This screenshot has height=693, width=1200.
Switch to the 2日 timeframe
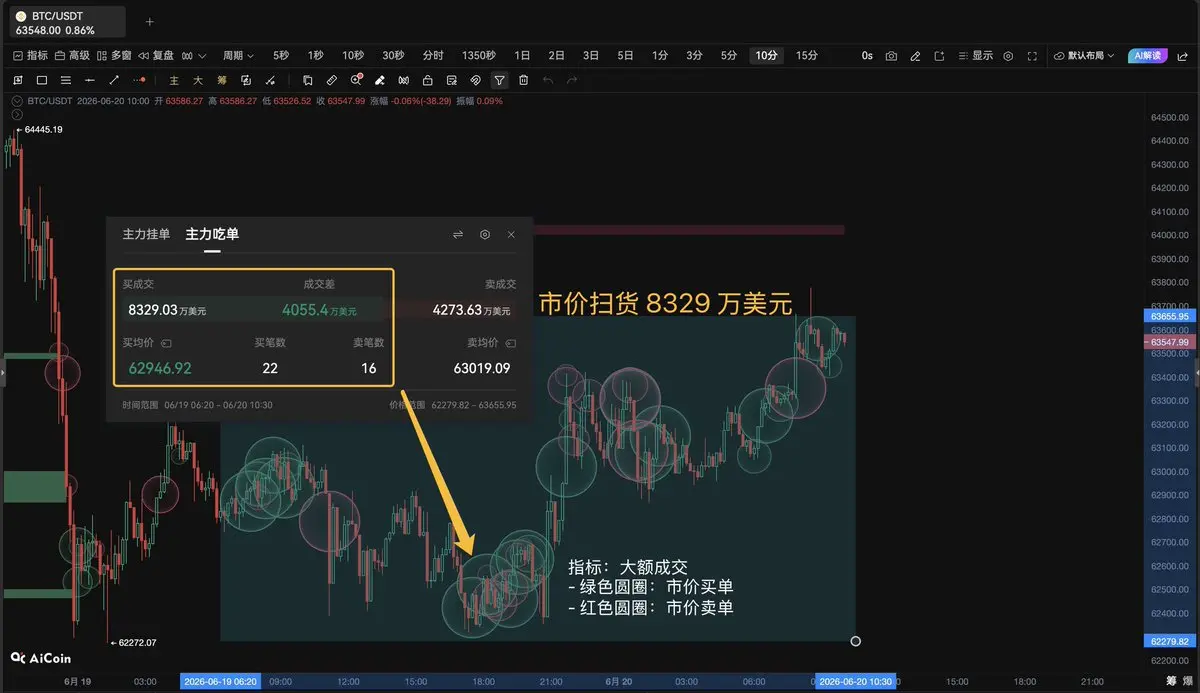[x=557, y=56]
